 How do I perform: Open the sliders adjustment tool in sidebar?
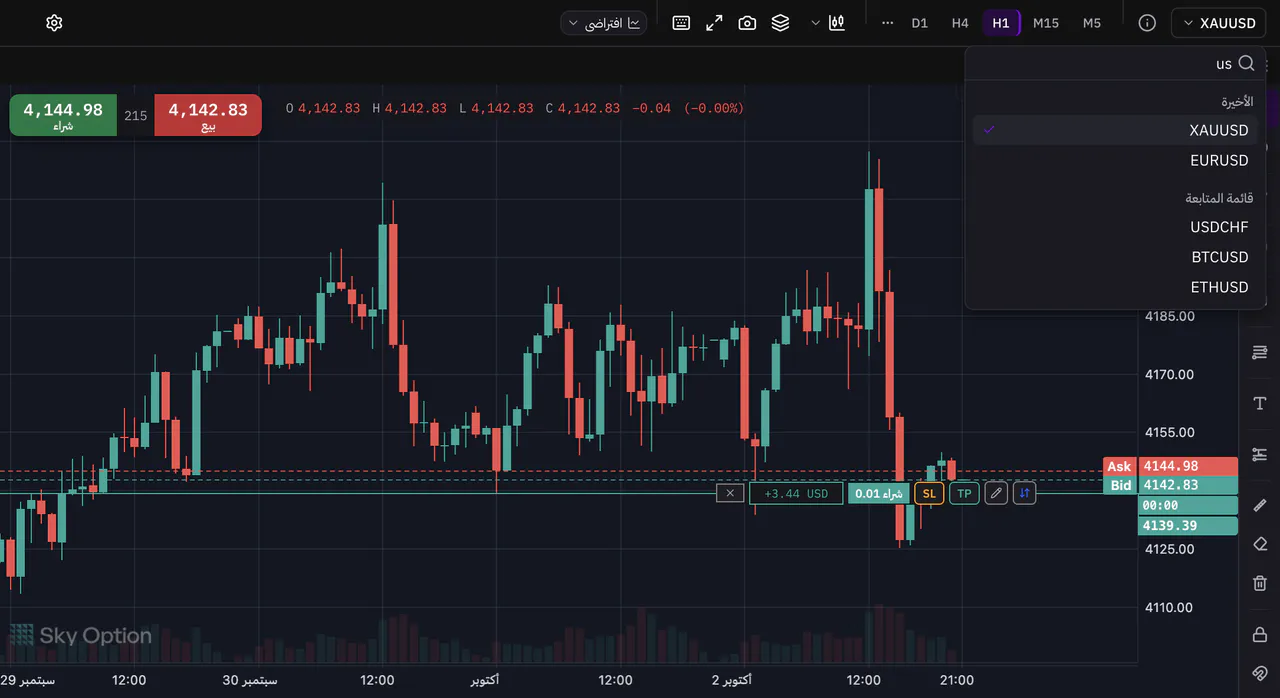click(x=1260, y=454)
